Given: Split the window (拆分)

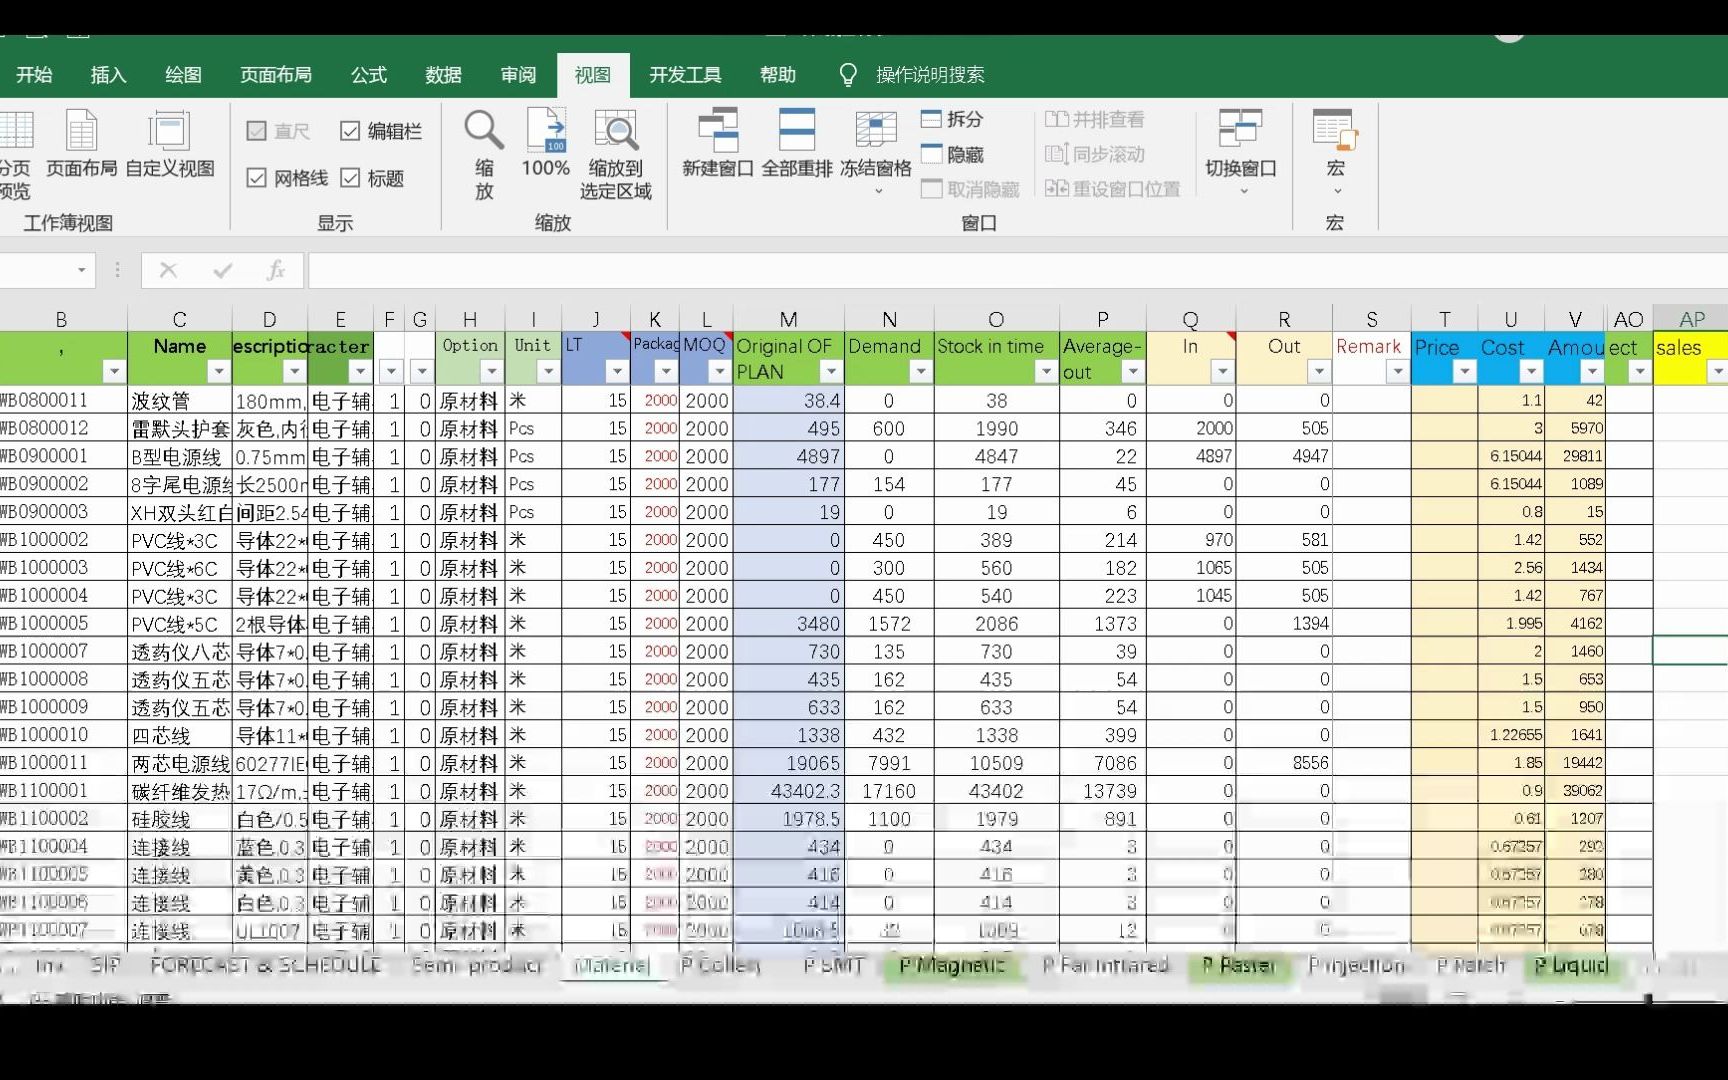Looking at the screenshot, I should [952, 119].
